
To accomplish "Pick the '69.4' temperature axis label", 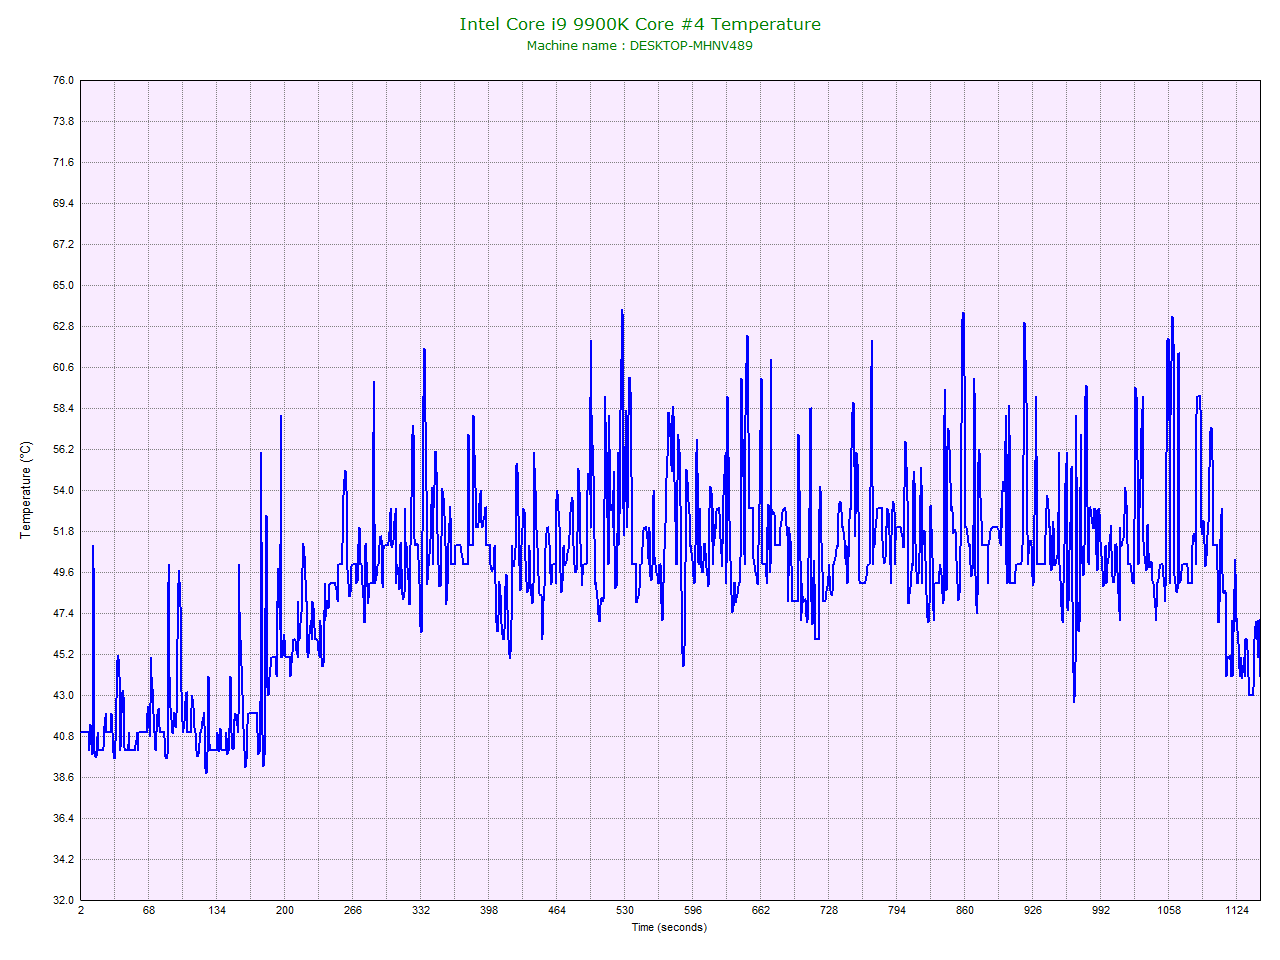I will (x=63, y=203).
